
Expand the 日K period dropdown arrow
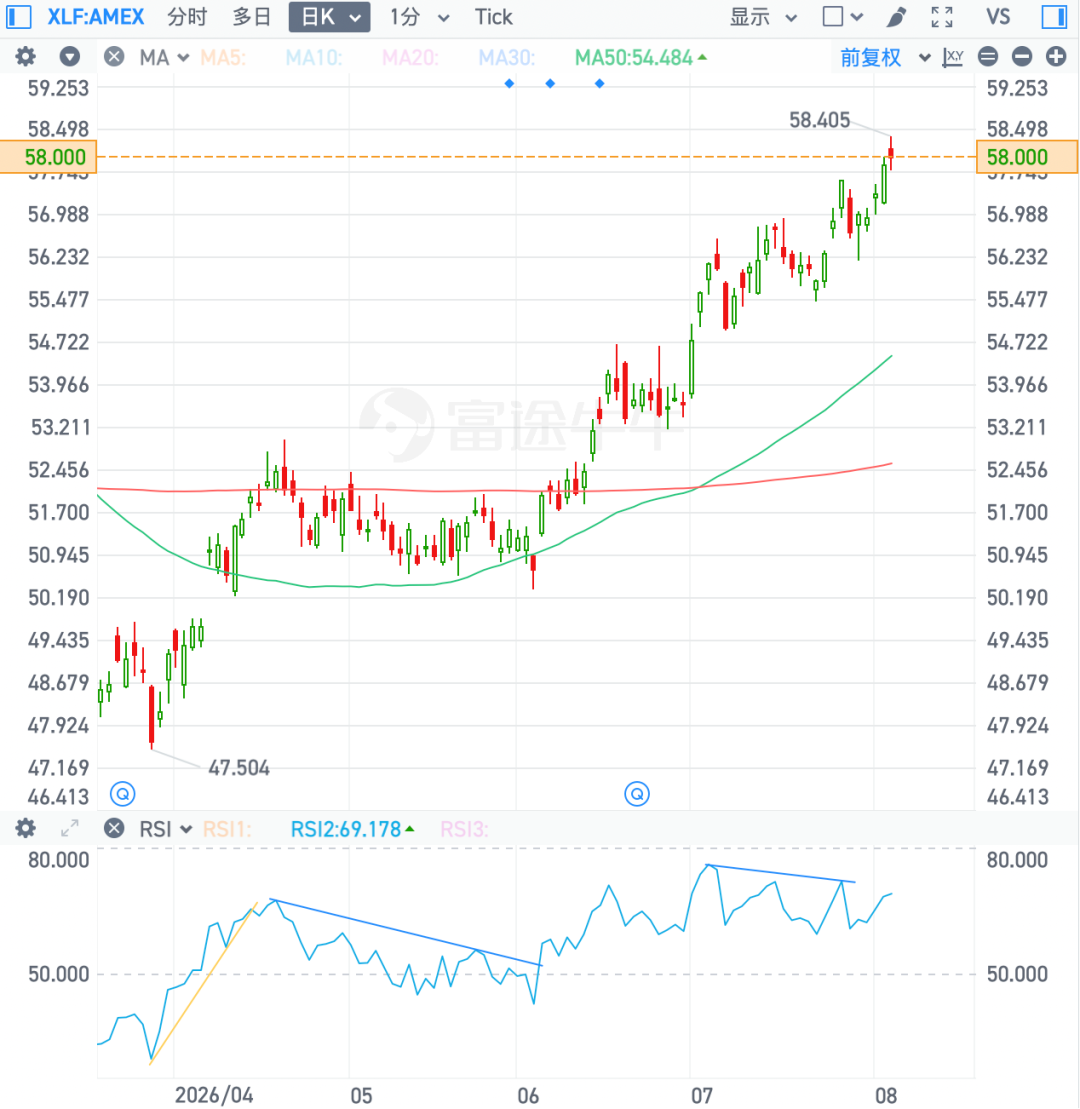(355, 18)
